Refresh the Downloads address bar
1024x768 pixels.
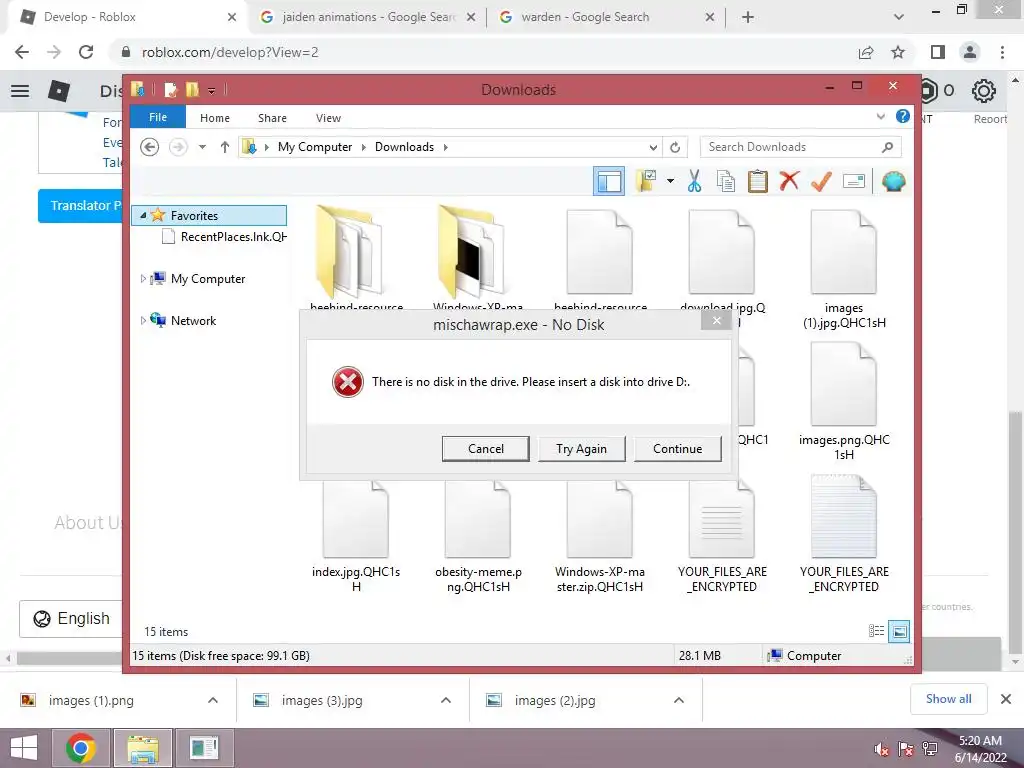(x=675, y=147)
